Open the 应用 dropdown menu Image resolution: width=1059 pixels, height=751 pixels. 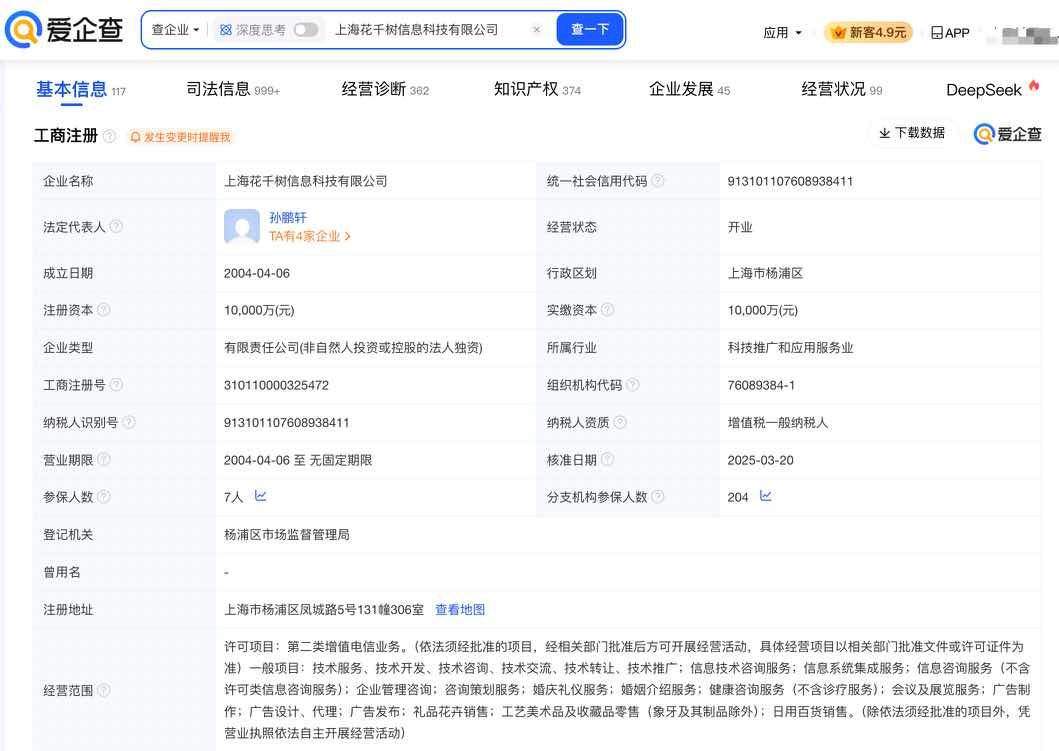coord(782,32)
